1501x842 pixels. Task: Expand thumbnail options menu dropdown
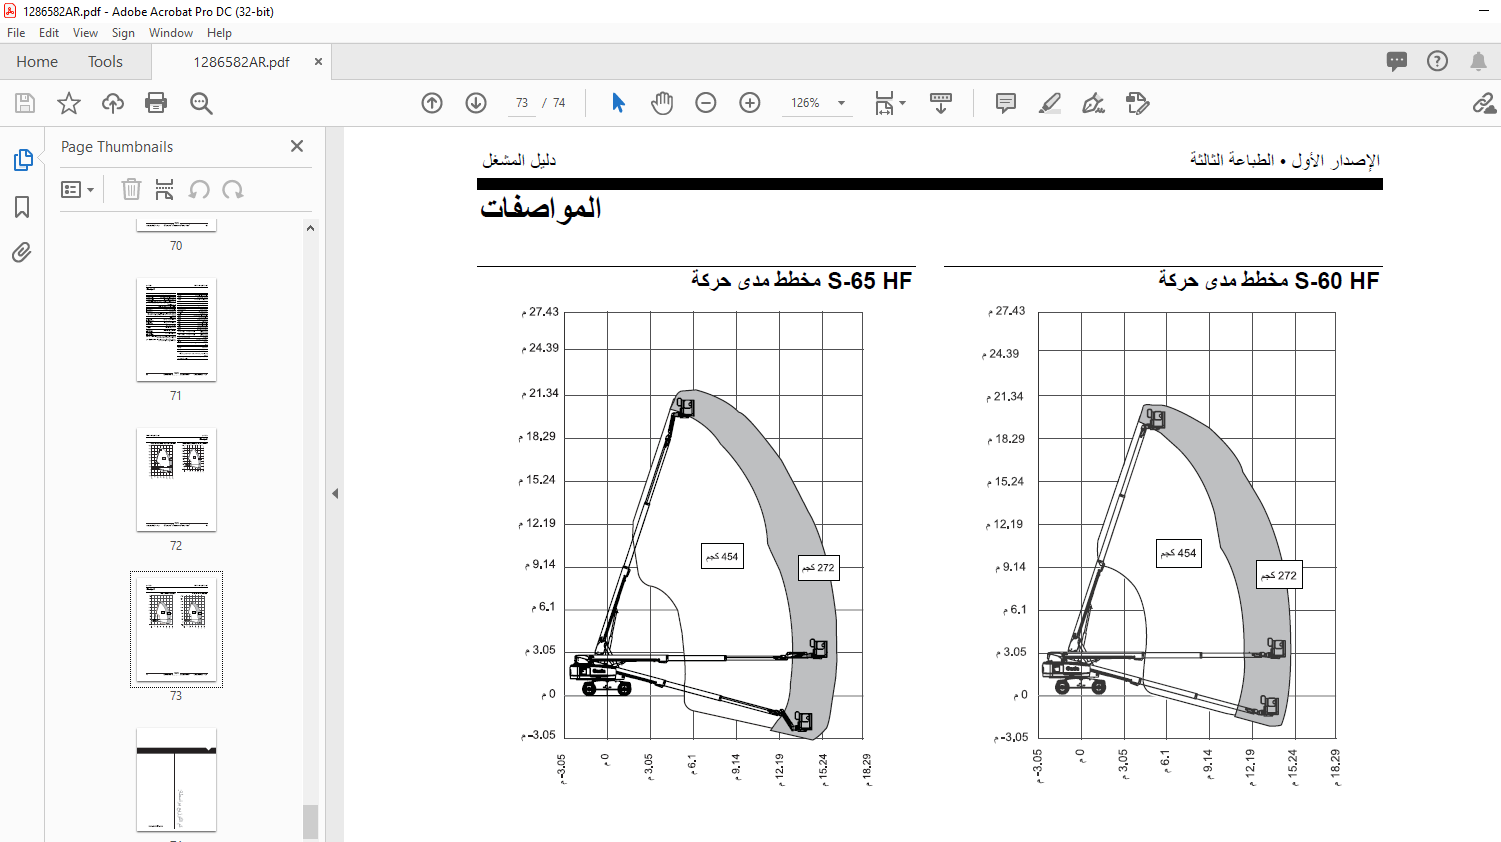pos(77,189)
